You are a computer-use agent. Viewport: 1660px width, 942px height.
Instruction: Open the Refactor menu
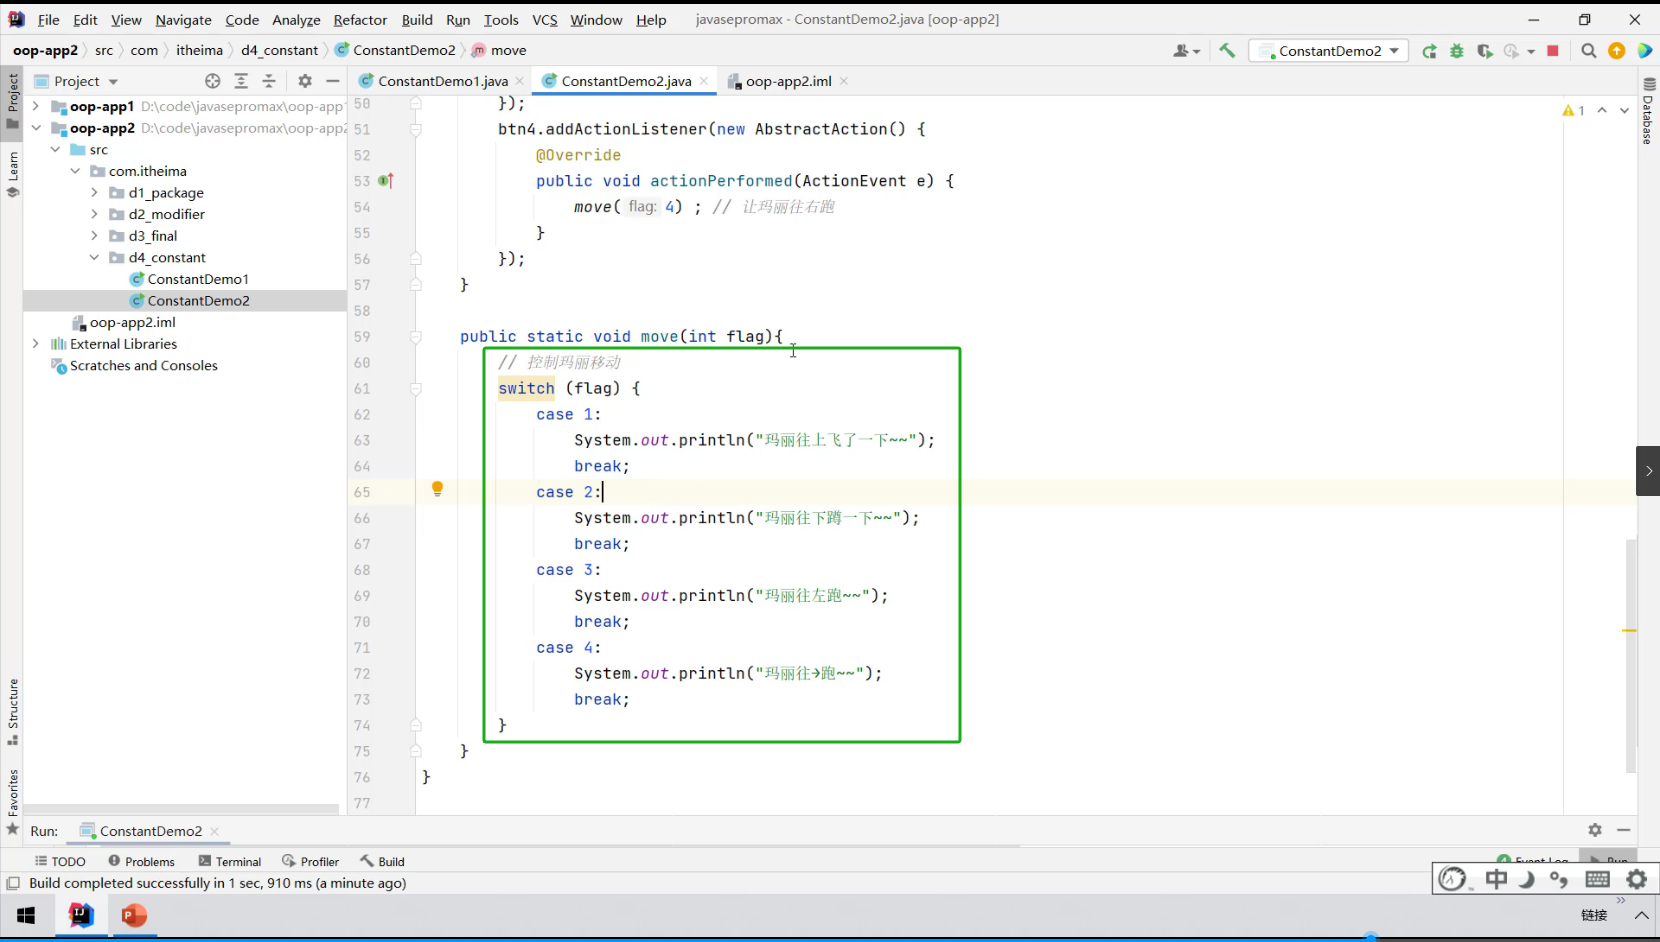(360, 20)
